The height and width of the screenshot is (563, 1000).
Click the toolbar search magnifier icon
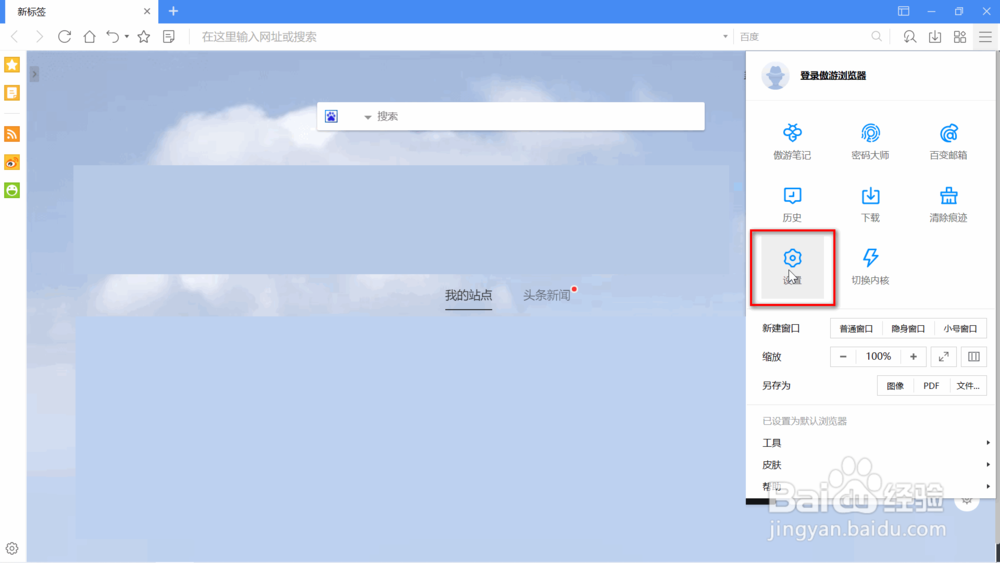click(877, 37)
